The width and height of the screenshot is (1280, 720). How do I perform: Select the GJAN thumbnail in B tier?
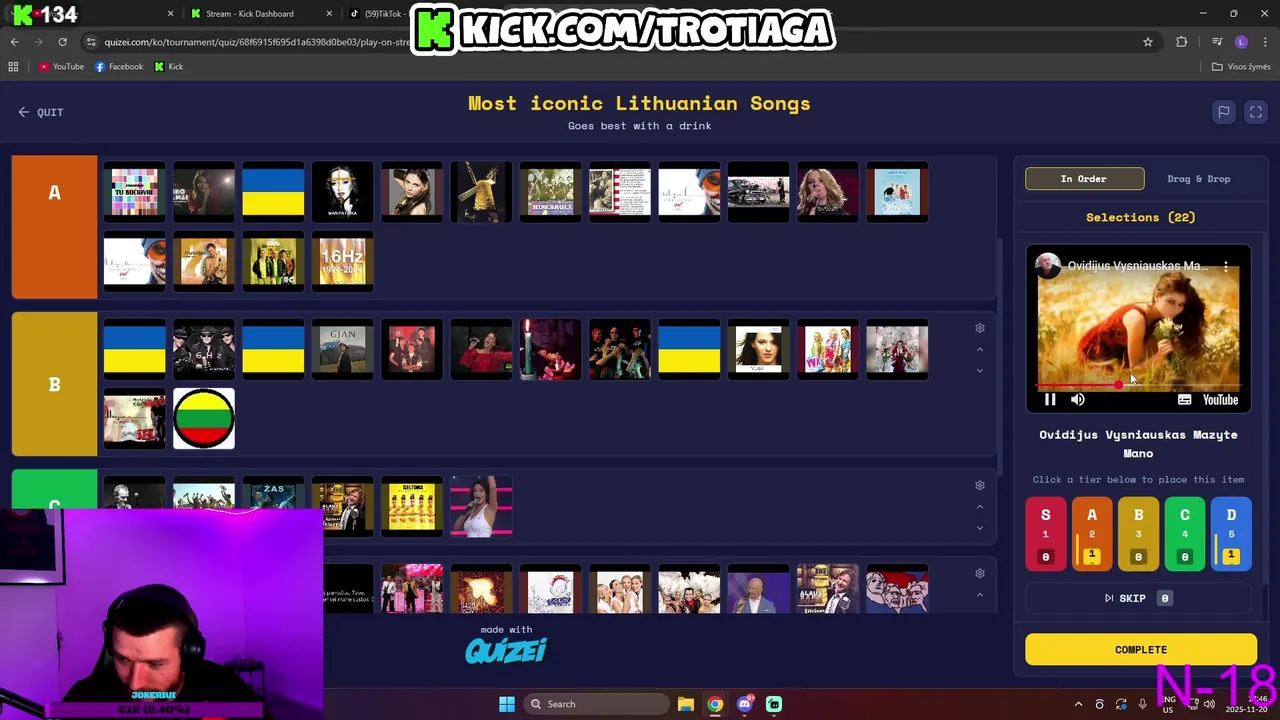[342, 349]
